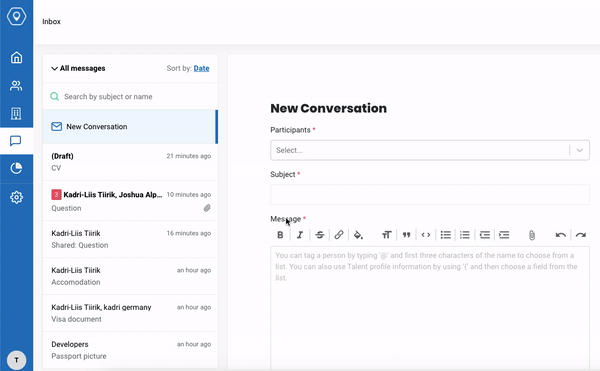The image size is (600, 371).
Task: Open the (Draft) CV conversation
Action: [x=130, y=162]
